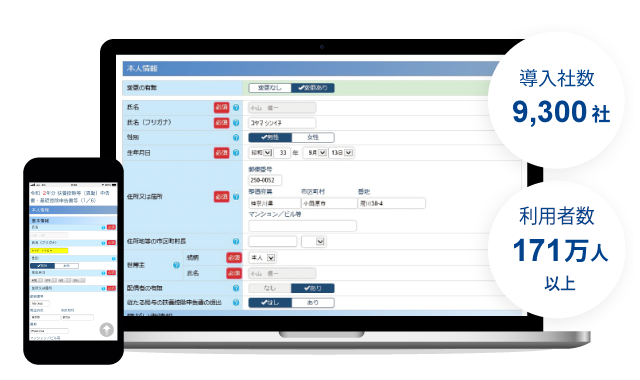The width and height of the screenshot is (640, 380).
Task: Click the grayed 世帯主 氏名 field
Action: [x=282, y=273]
